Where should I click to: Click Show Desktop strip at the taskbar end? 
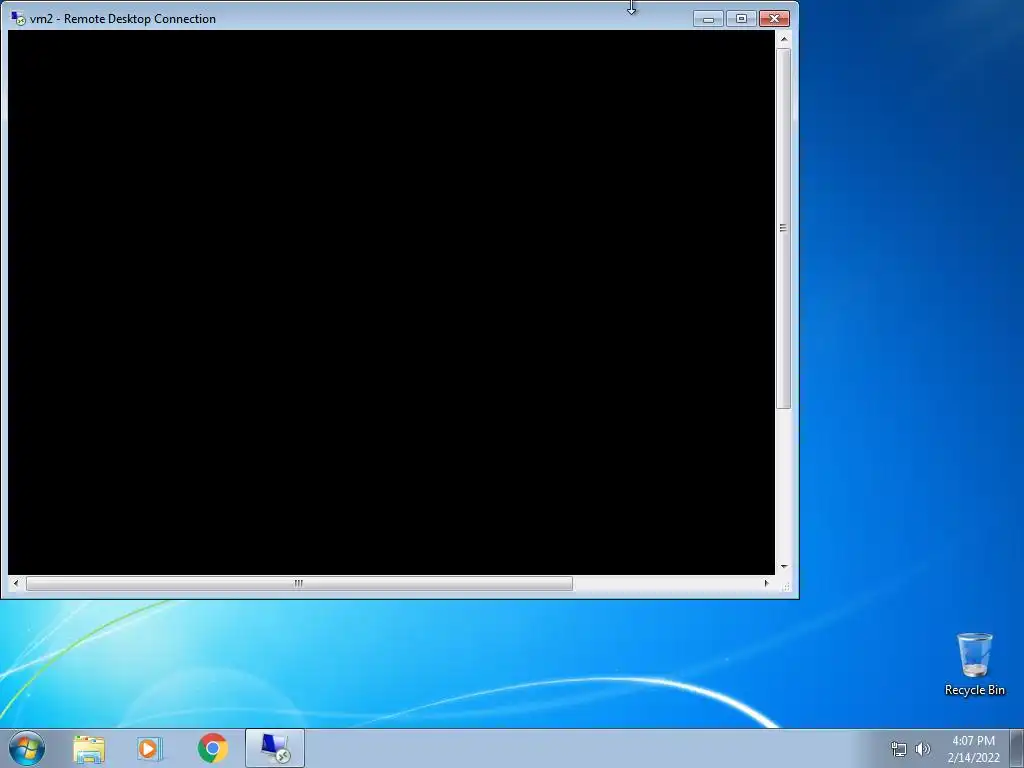[1017, 748]
